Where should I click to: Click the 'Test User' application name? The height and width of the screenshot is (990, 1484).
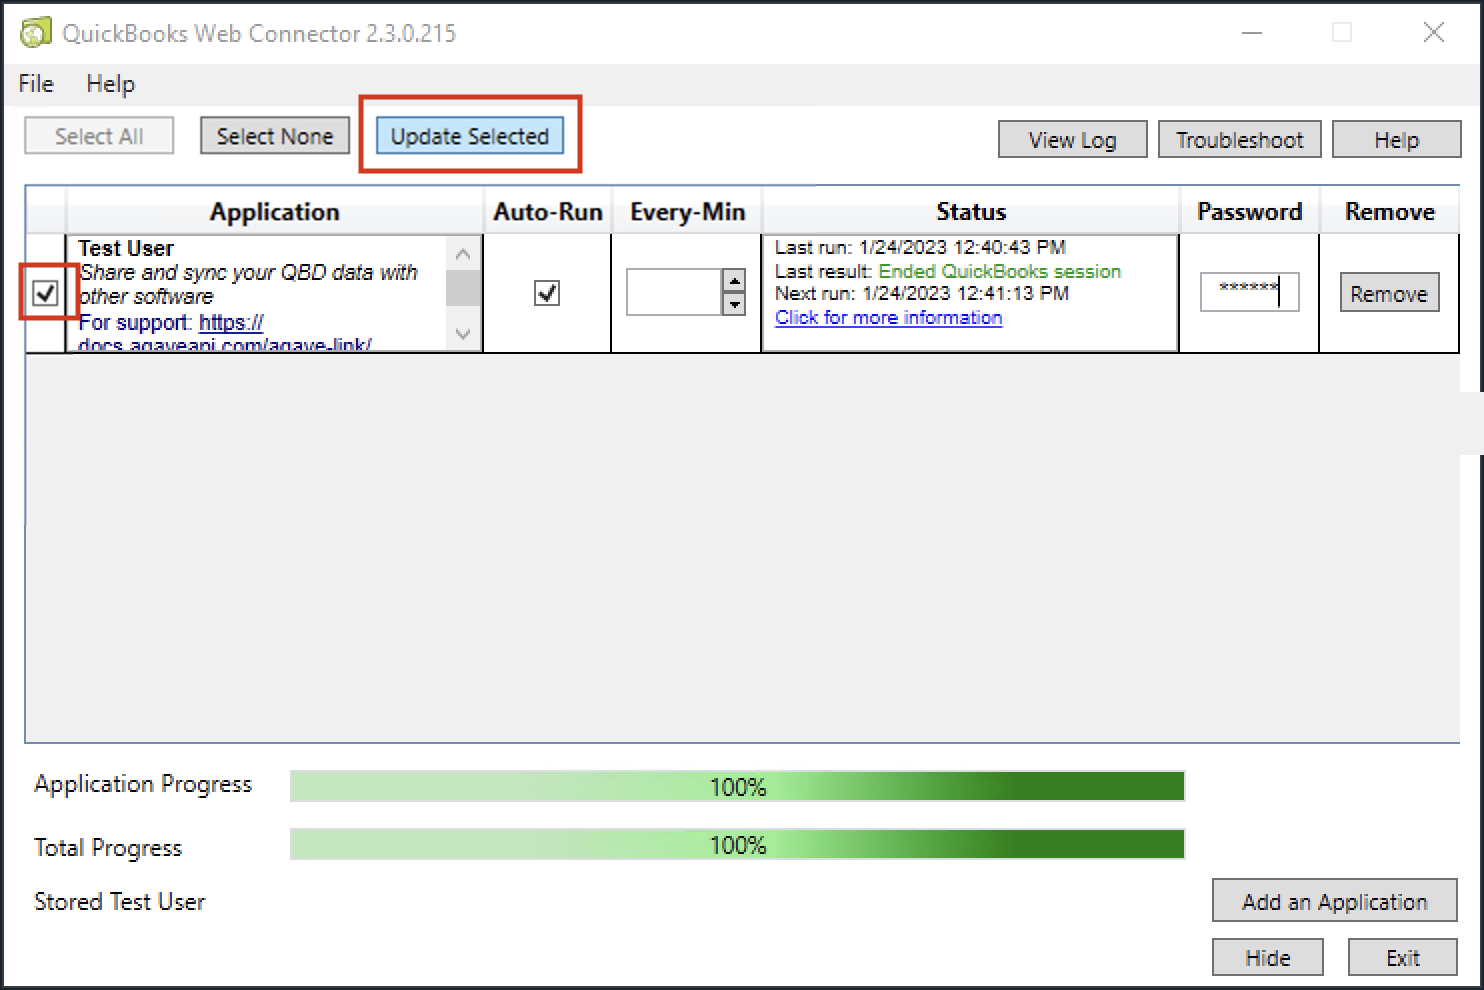(126, 248)
